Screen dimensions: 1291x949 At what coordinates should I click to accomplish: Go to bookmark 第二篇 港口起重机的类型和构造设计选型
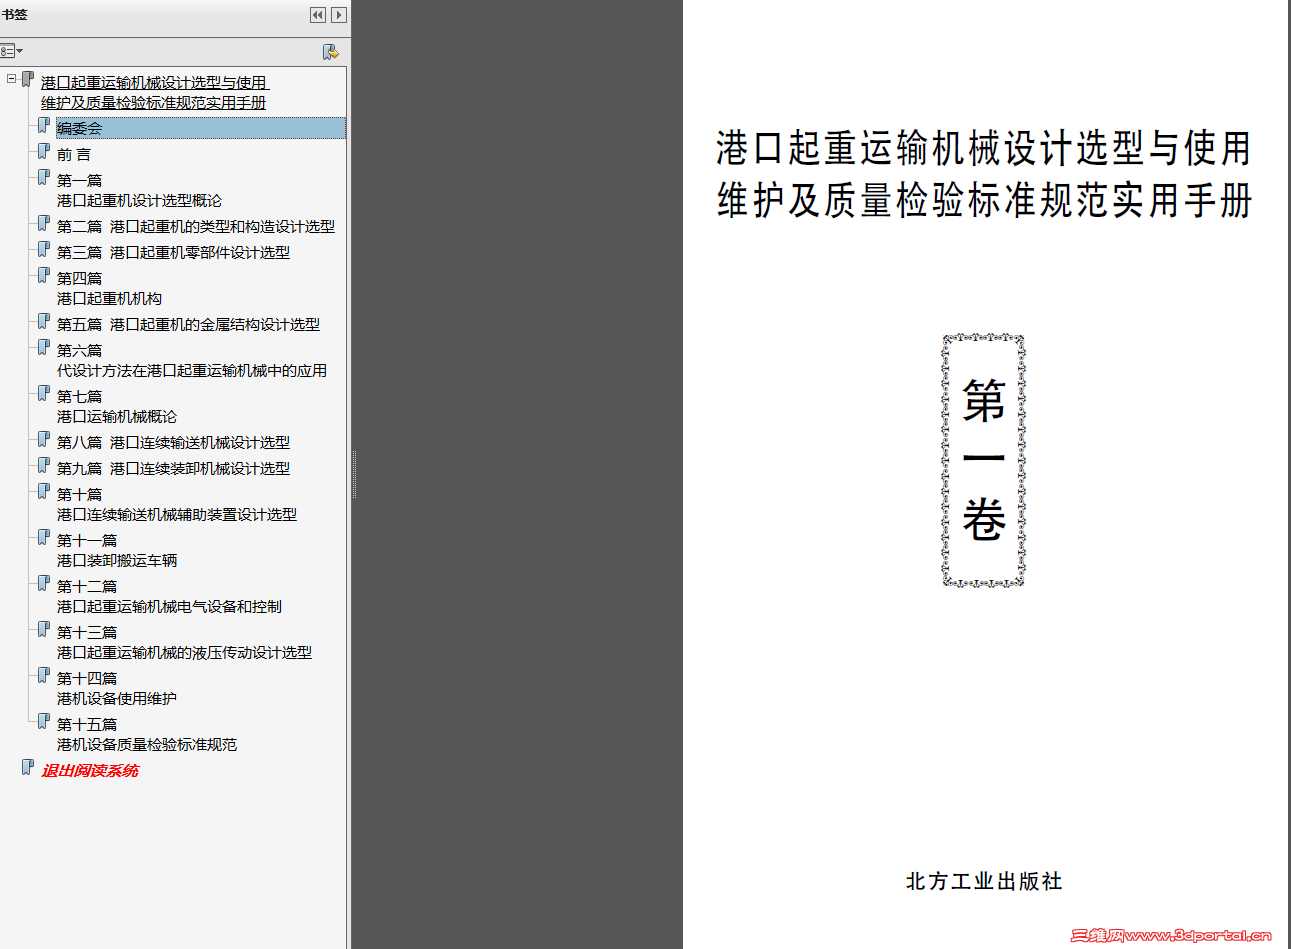click(196, 227)
